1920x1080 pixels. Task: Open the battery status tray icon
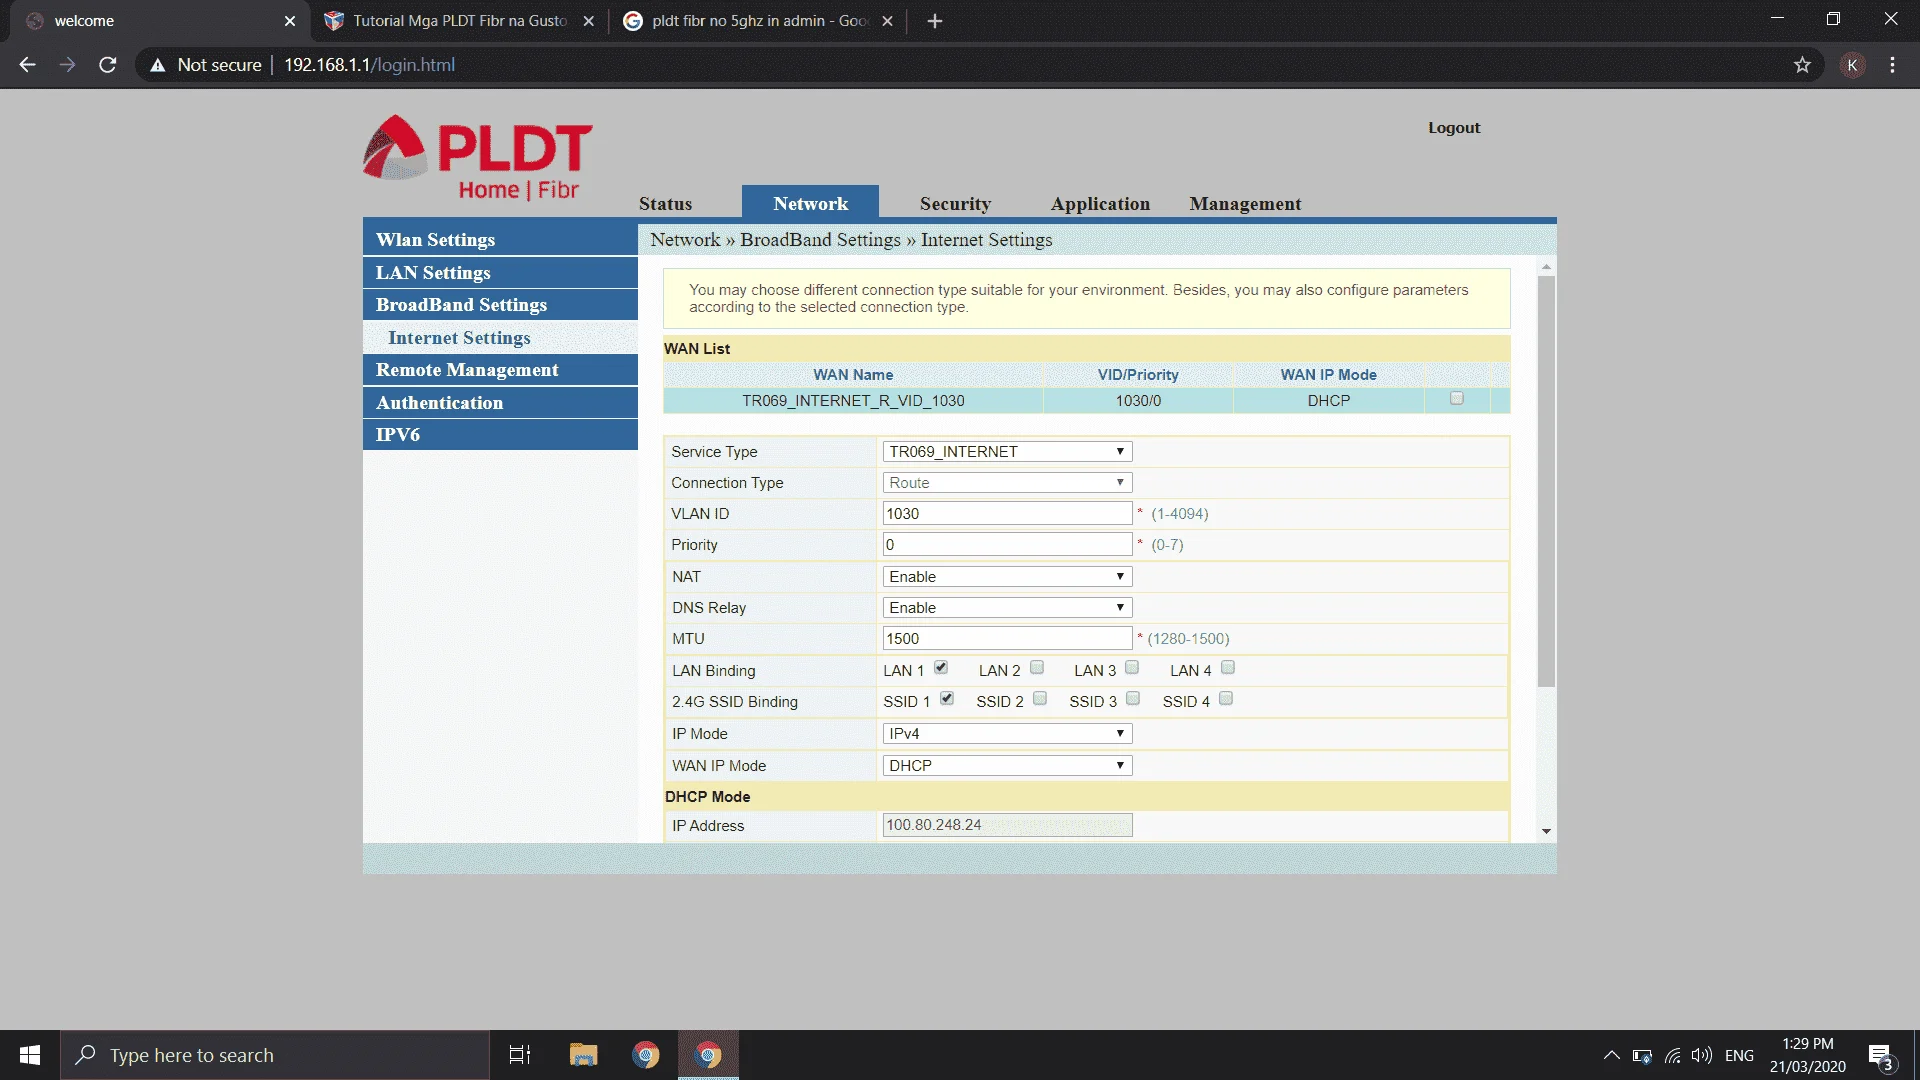point(1642,1055)
